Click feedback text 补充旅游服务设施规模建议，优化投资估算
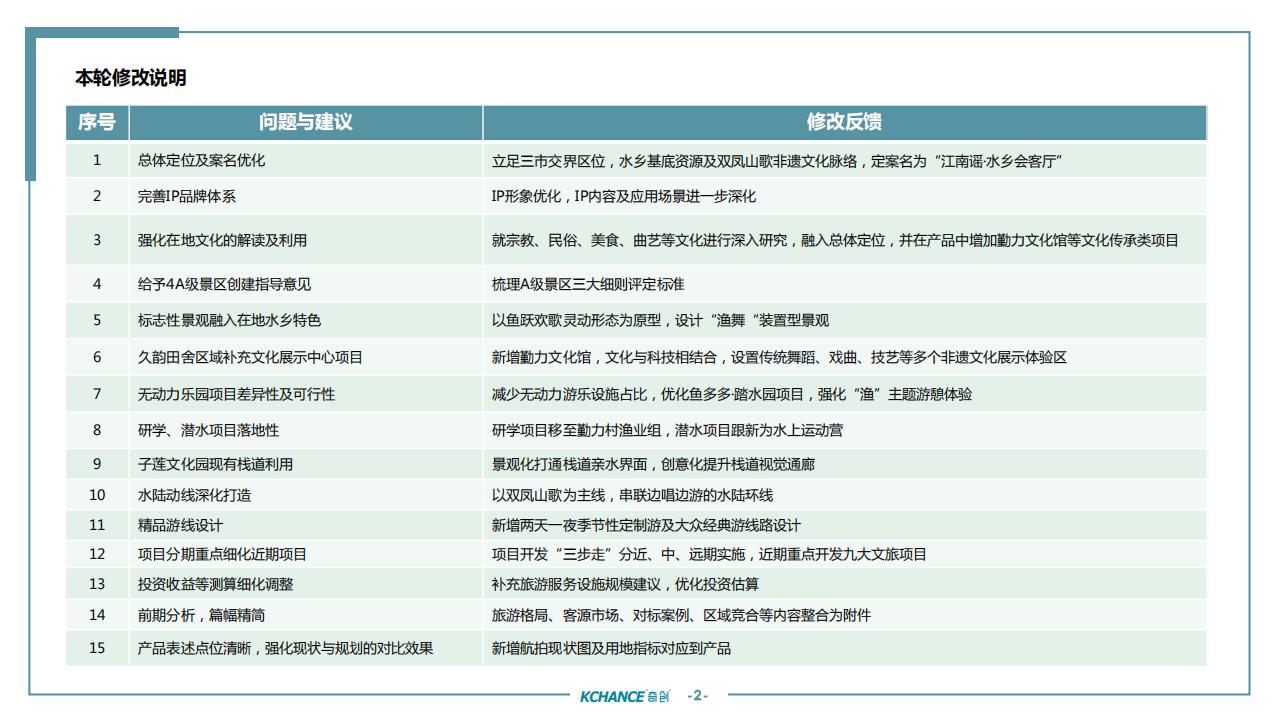The width and height of the screenshot is (1280, 720). 625,584
